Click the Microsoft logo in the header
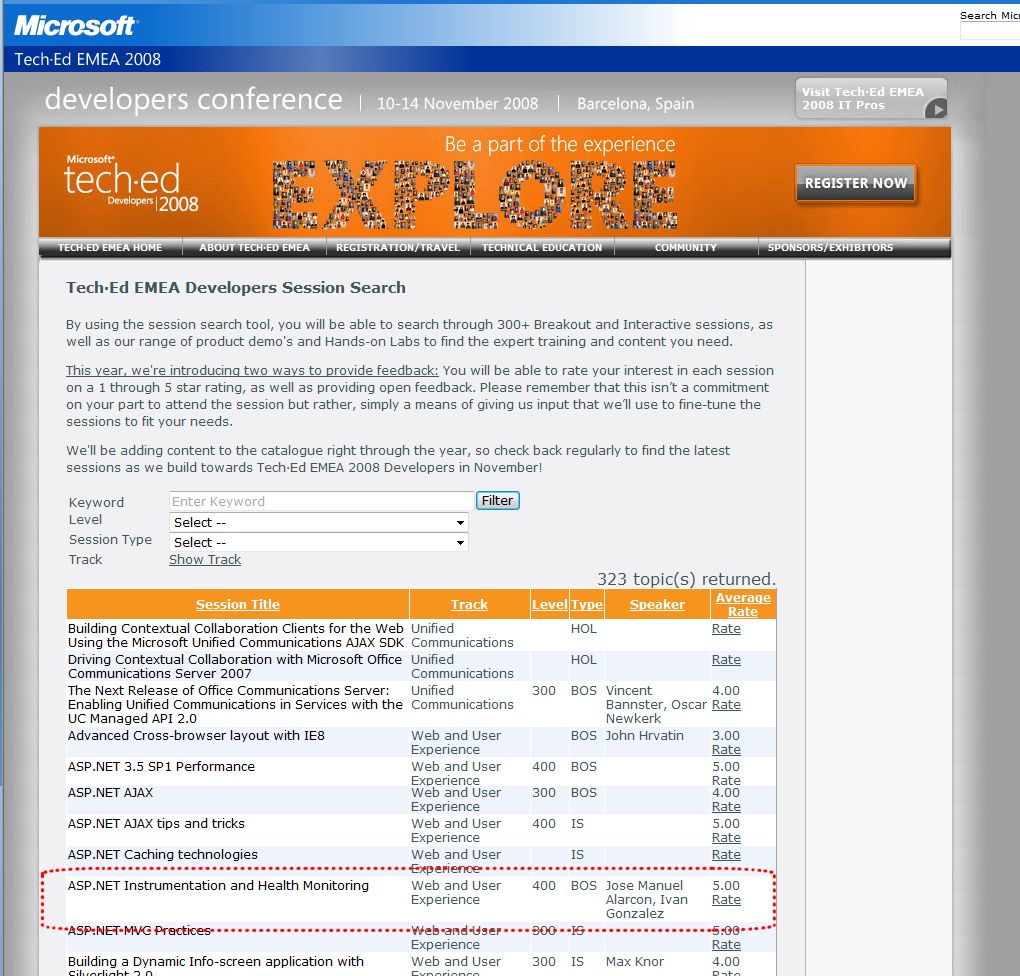1020x976 pixels. pyautogui.click(x=74, y=25)
